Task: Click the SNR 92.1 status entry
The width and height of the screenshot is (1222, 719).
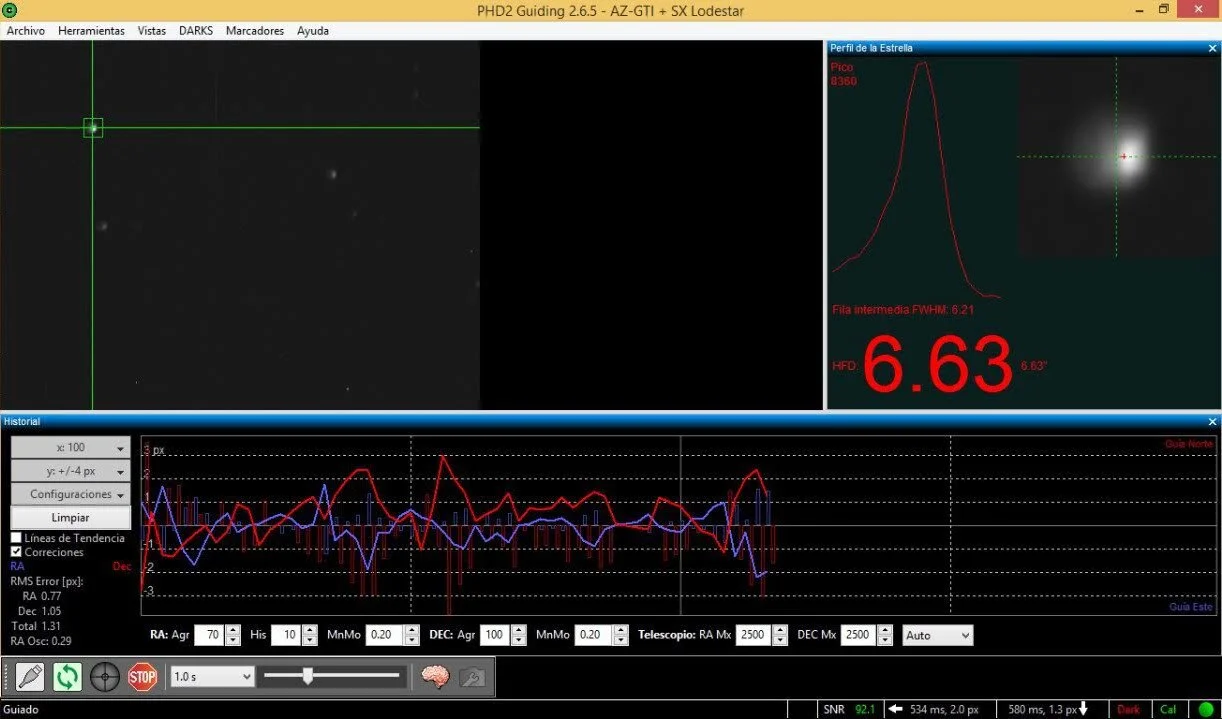Action: click(850, 710)
